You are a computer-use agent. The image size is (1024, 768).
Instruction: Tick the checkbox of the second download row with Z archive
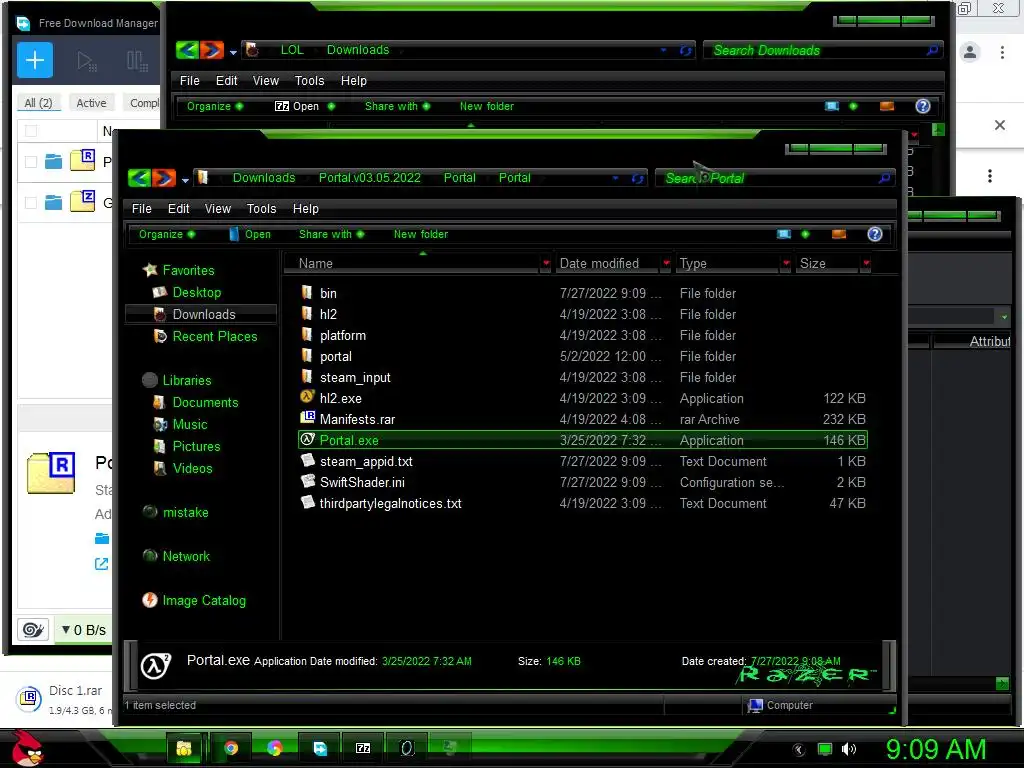[x=31, y=203]
